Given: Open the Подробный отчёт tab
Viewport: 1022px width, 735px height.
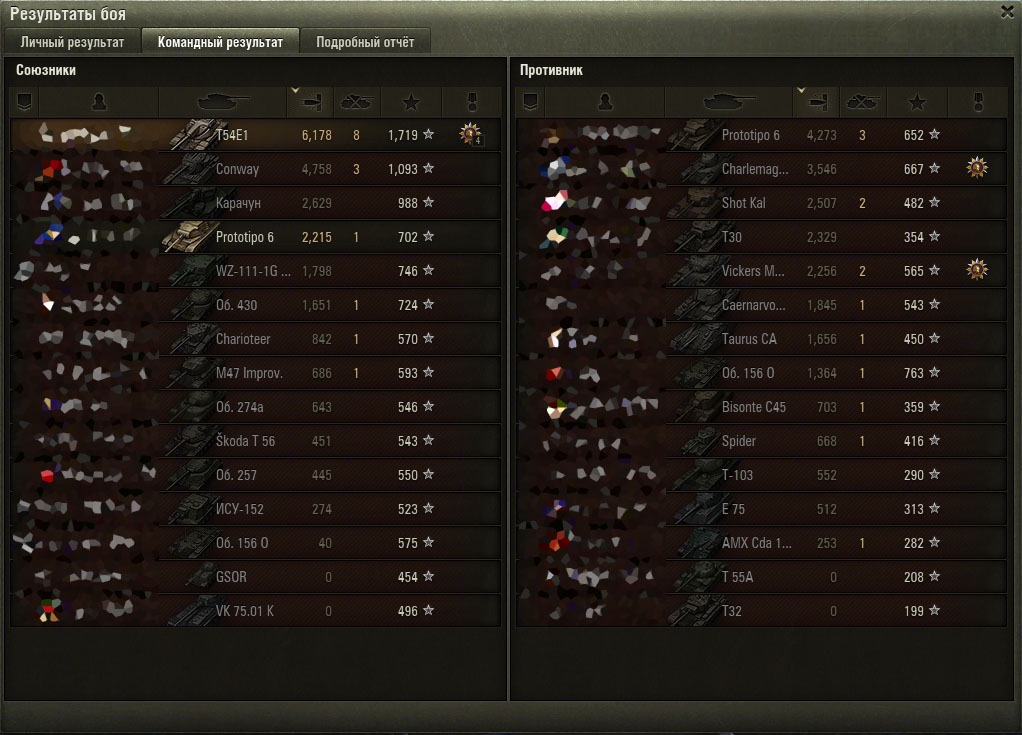Looking at the screenshot, I should point(365,42).
